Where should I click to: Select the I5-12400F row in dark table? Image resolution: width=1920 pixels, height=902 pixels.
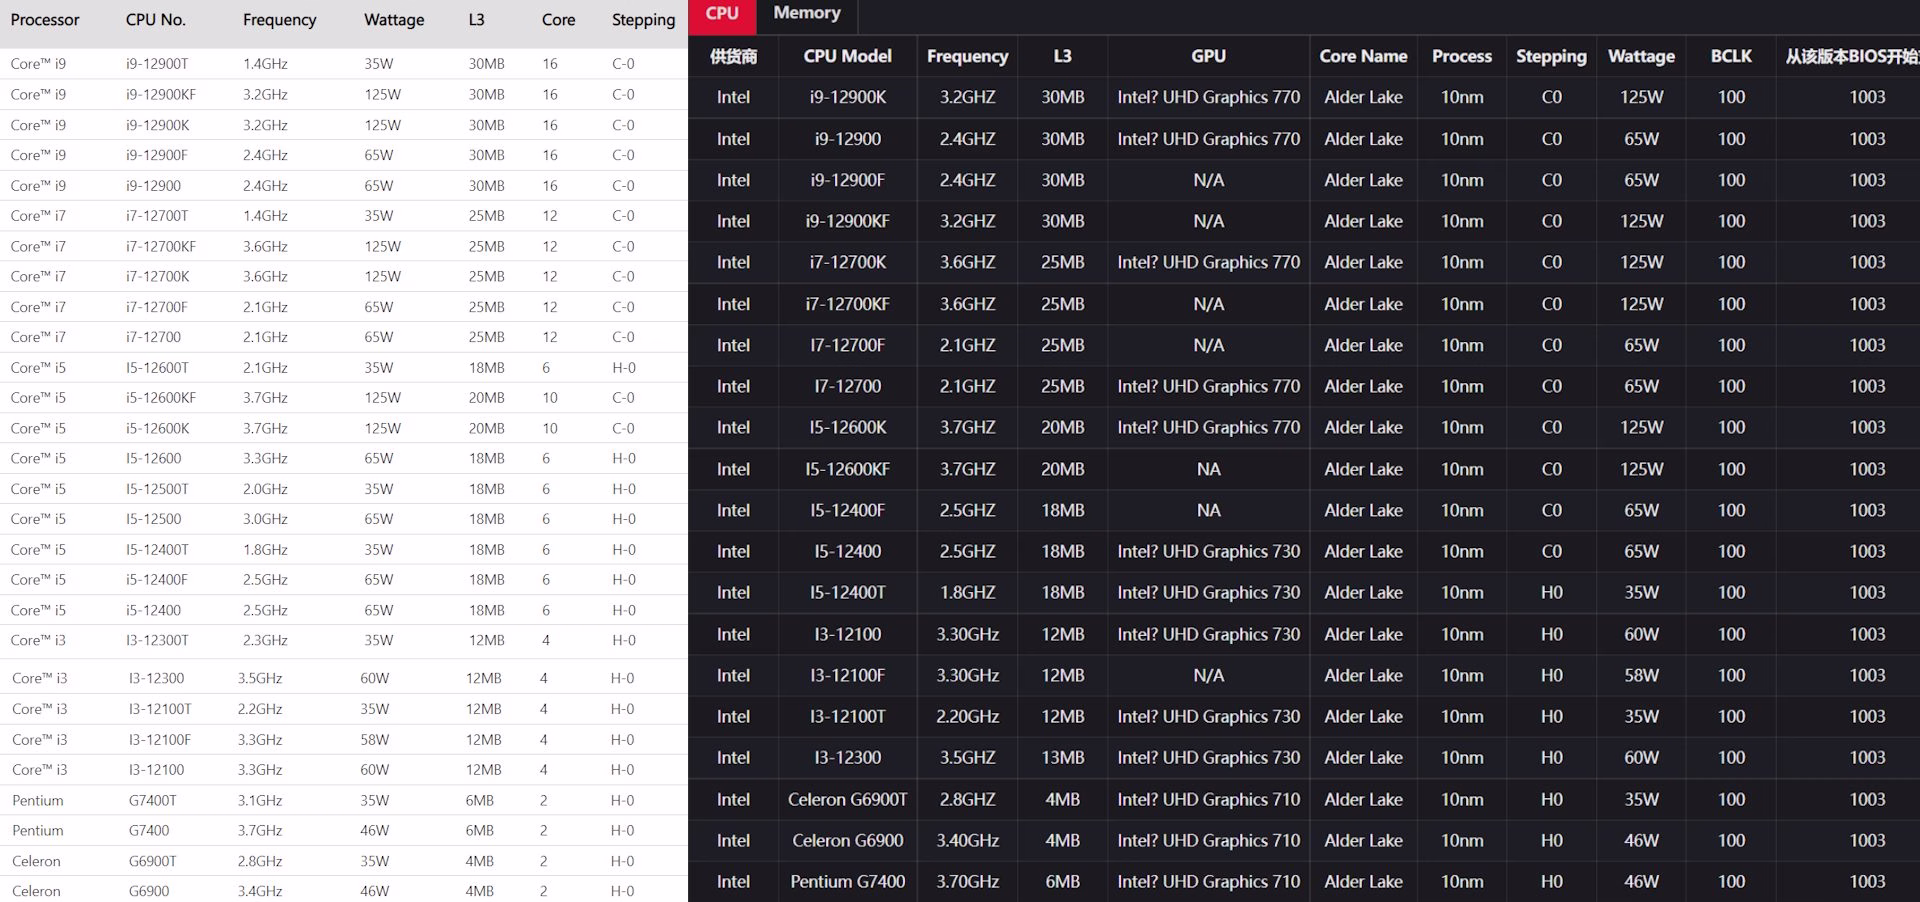tap(1304, 510)
